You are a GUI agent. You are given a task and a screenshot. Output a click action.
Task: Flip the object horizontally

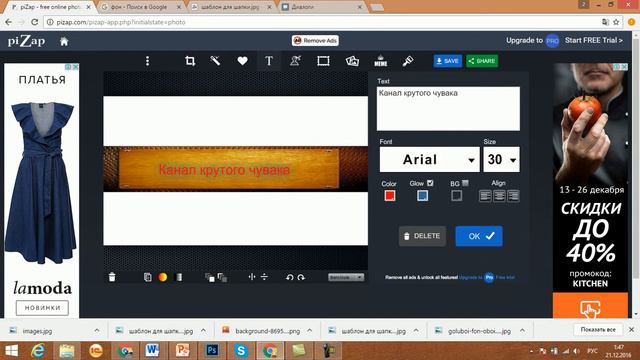coord(252,277)
